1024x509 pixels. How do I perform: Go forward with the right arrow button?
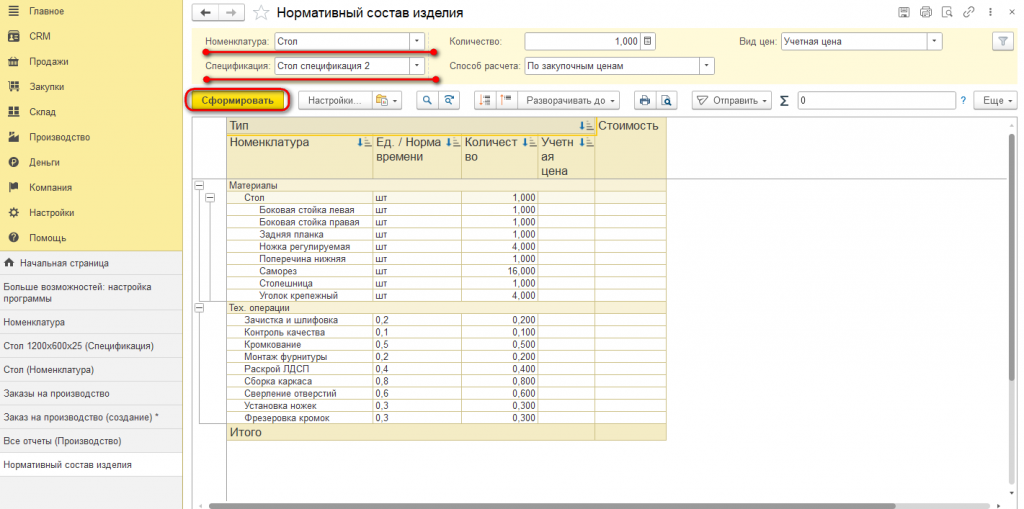click(x=231, y=12)
